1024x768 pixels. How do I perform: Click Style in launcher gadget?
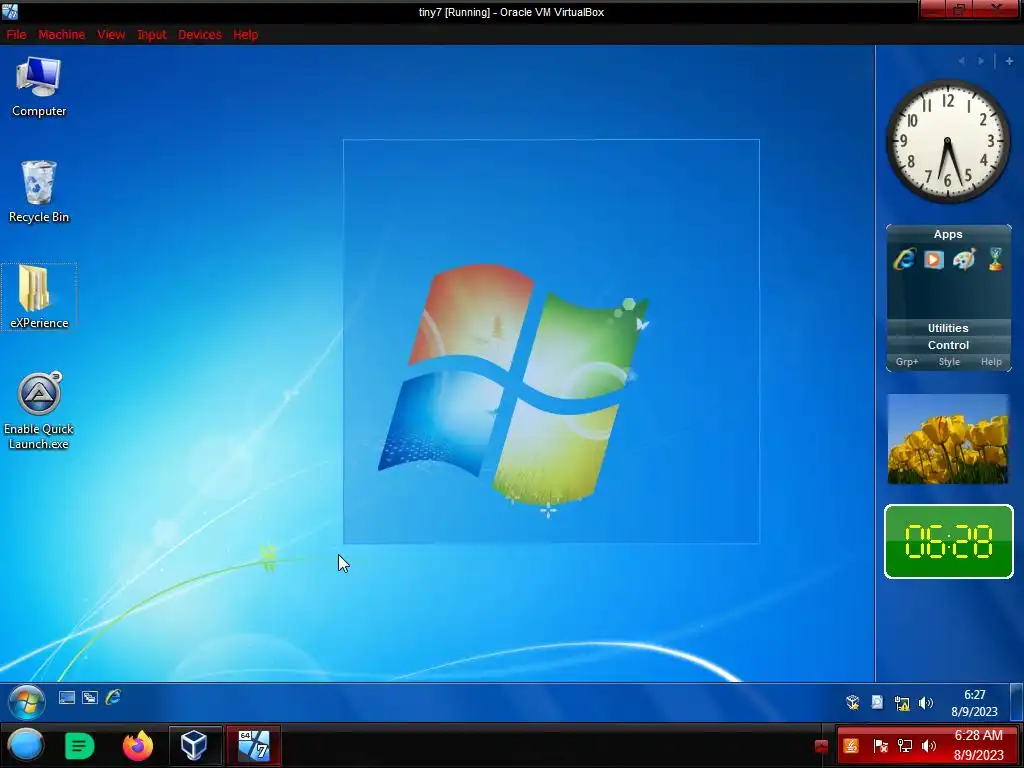[x=949, y=362]
